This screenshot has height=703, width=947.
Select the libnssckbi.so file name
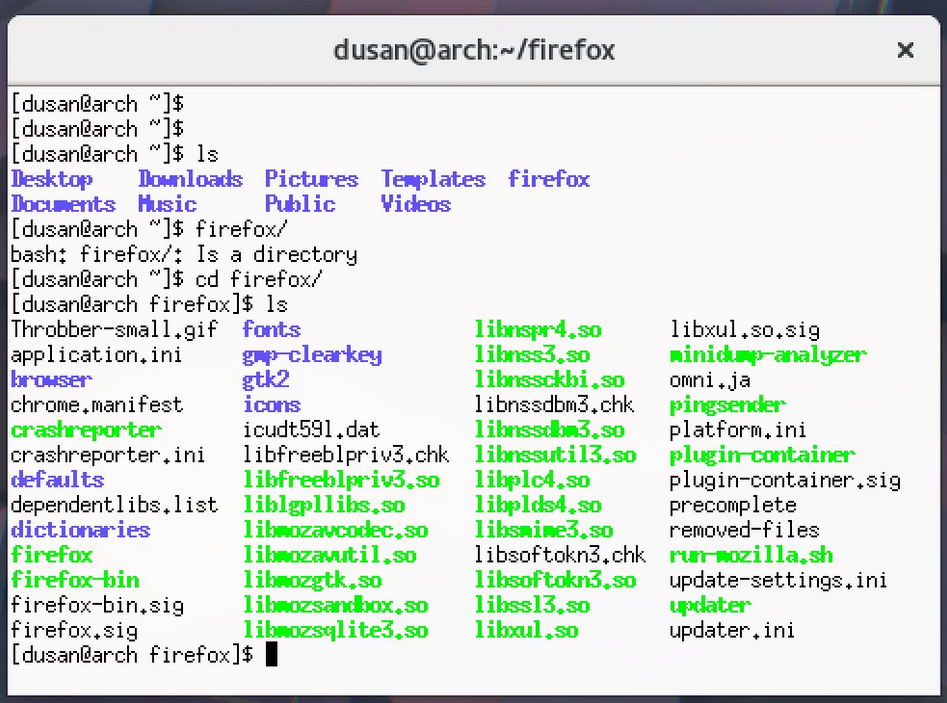point(549,380)
